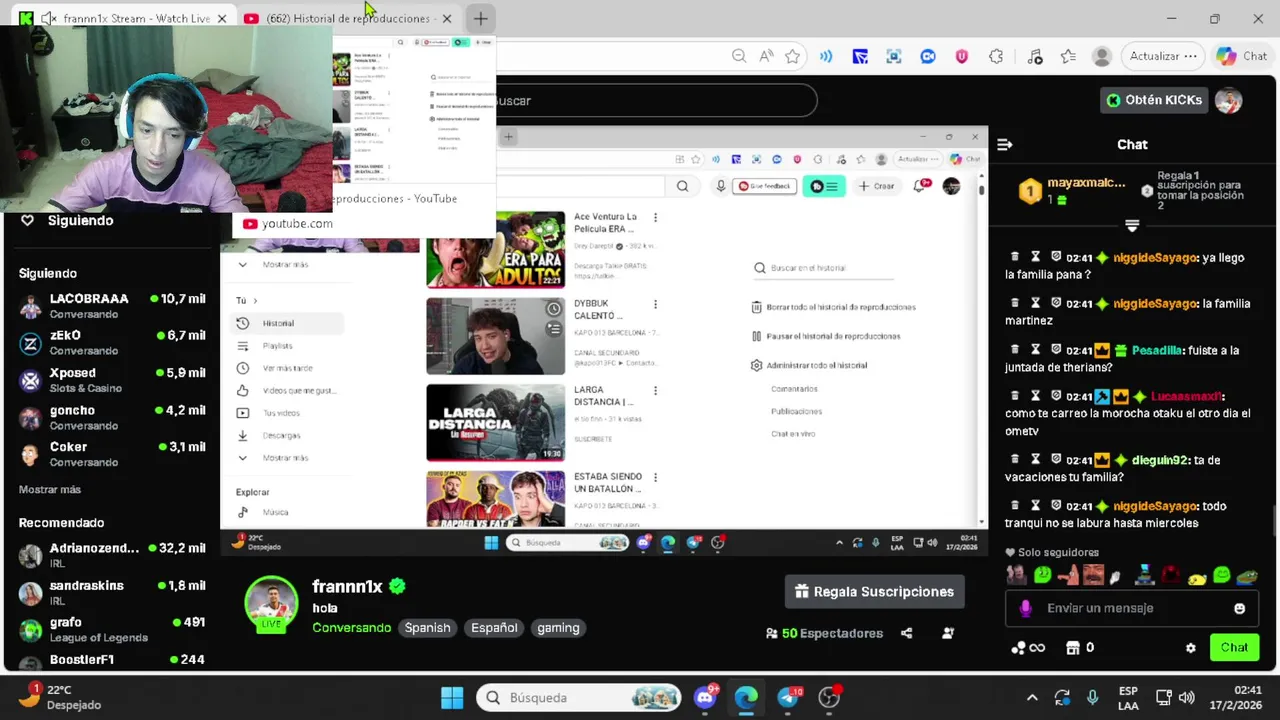The image size is (1280, 720).
Task: Open a new browser tab
Action: coord(480,18)
